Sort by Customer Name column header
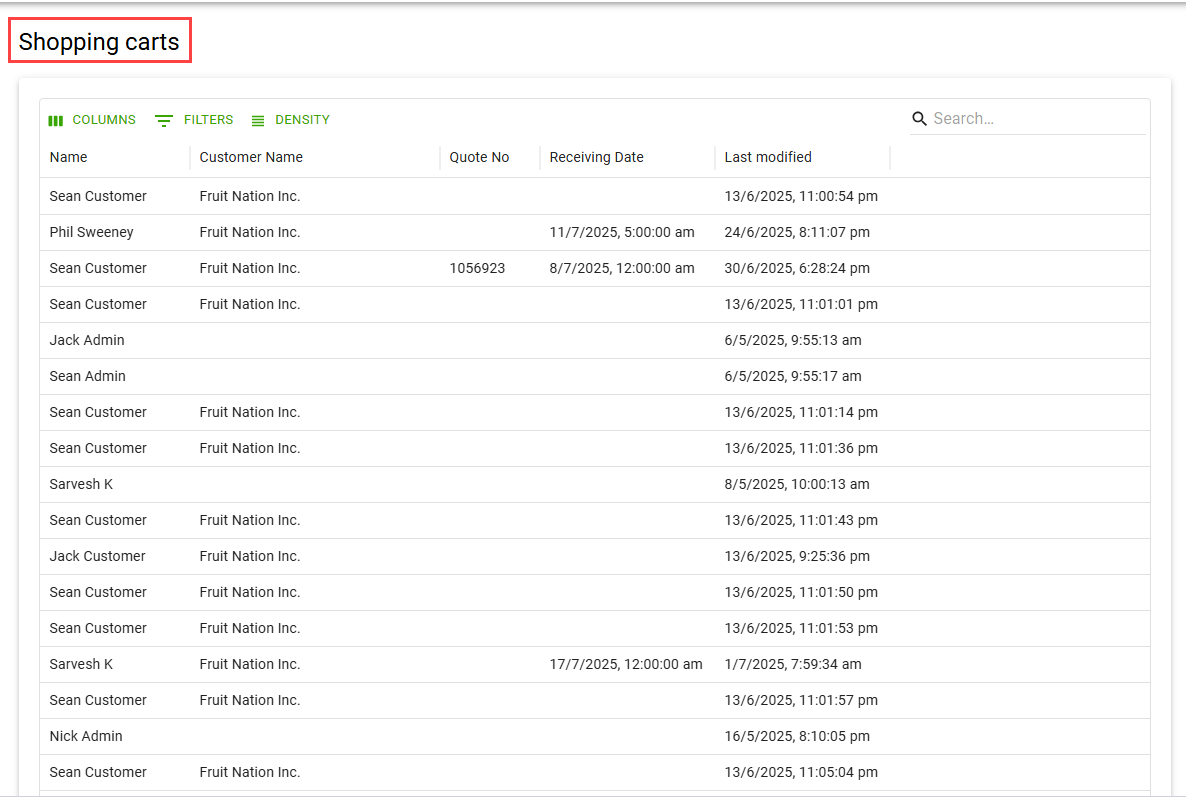This screenshot has height=797, width=1186. point(251,157)
